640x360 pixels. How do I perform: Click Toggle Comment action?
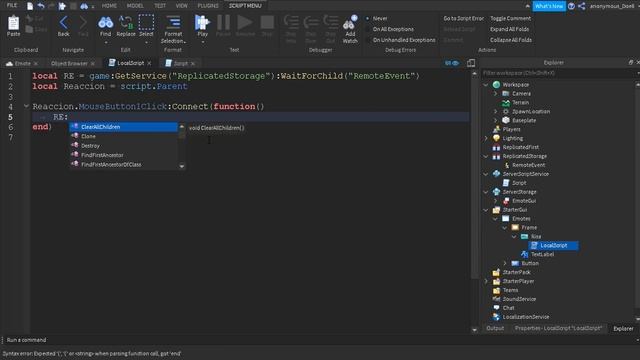point(511,18)
